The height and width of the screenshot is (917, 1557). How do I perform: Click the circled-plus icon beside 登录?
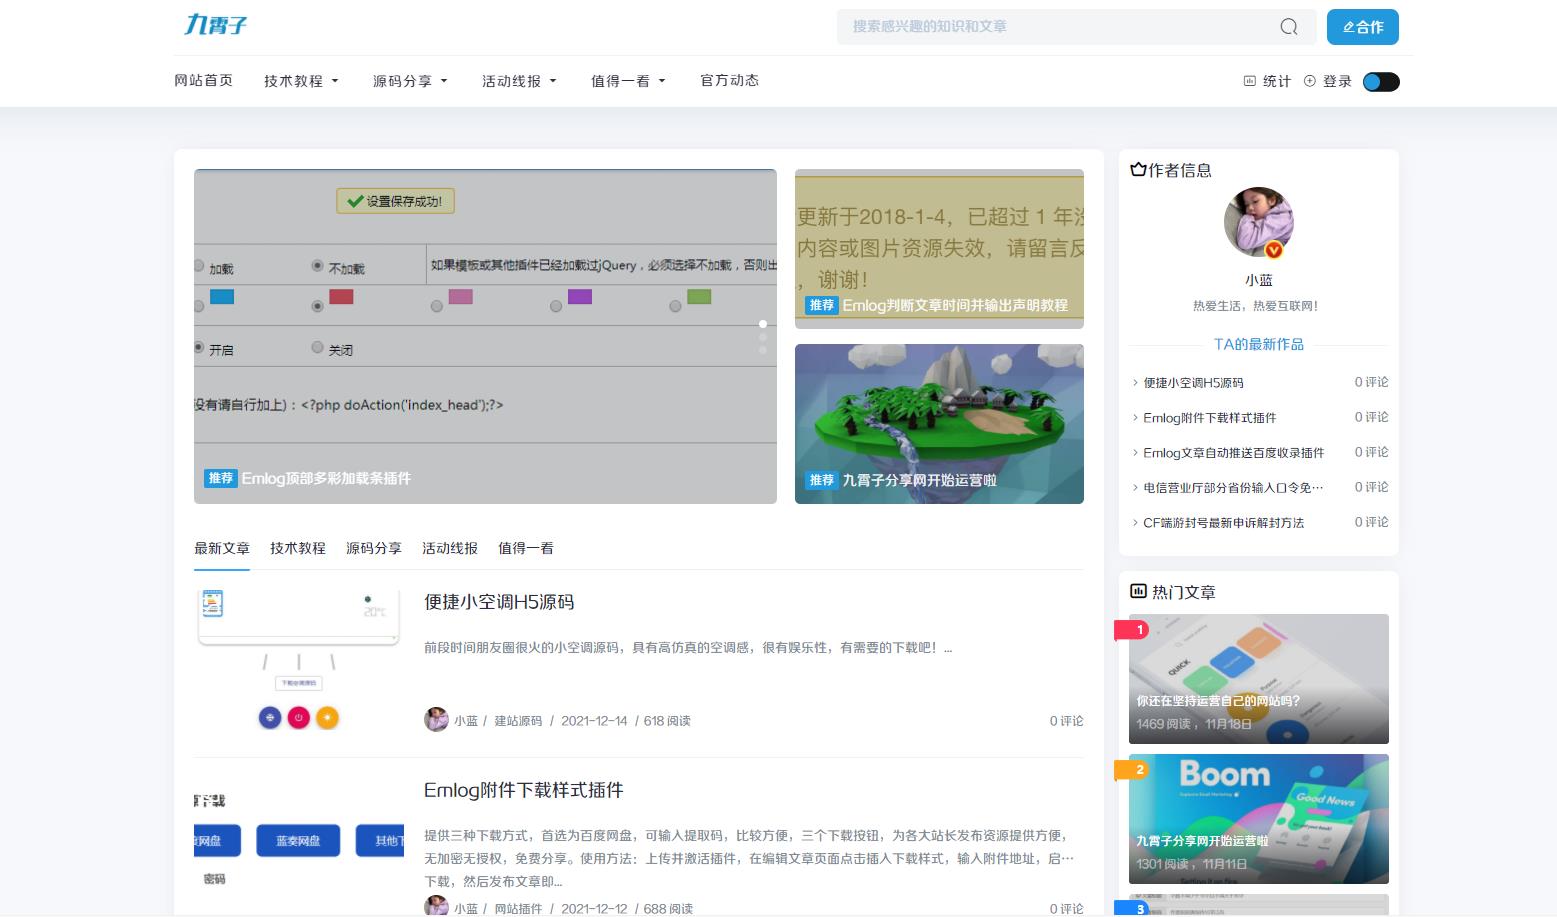[1310, 81]
